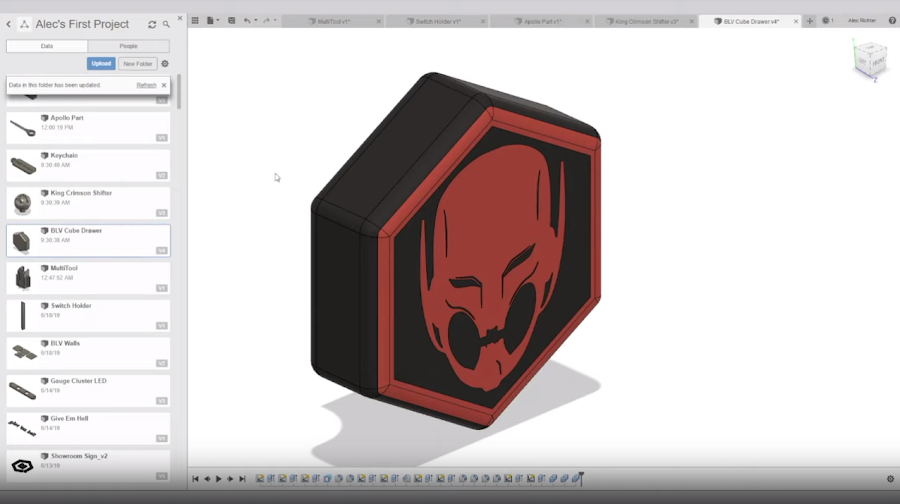The width and height of the screenshot is (900, 504).
Task: Step forward one timeline feature
Action: pos(230,479)
